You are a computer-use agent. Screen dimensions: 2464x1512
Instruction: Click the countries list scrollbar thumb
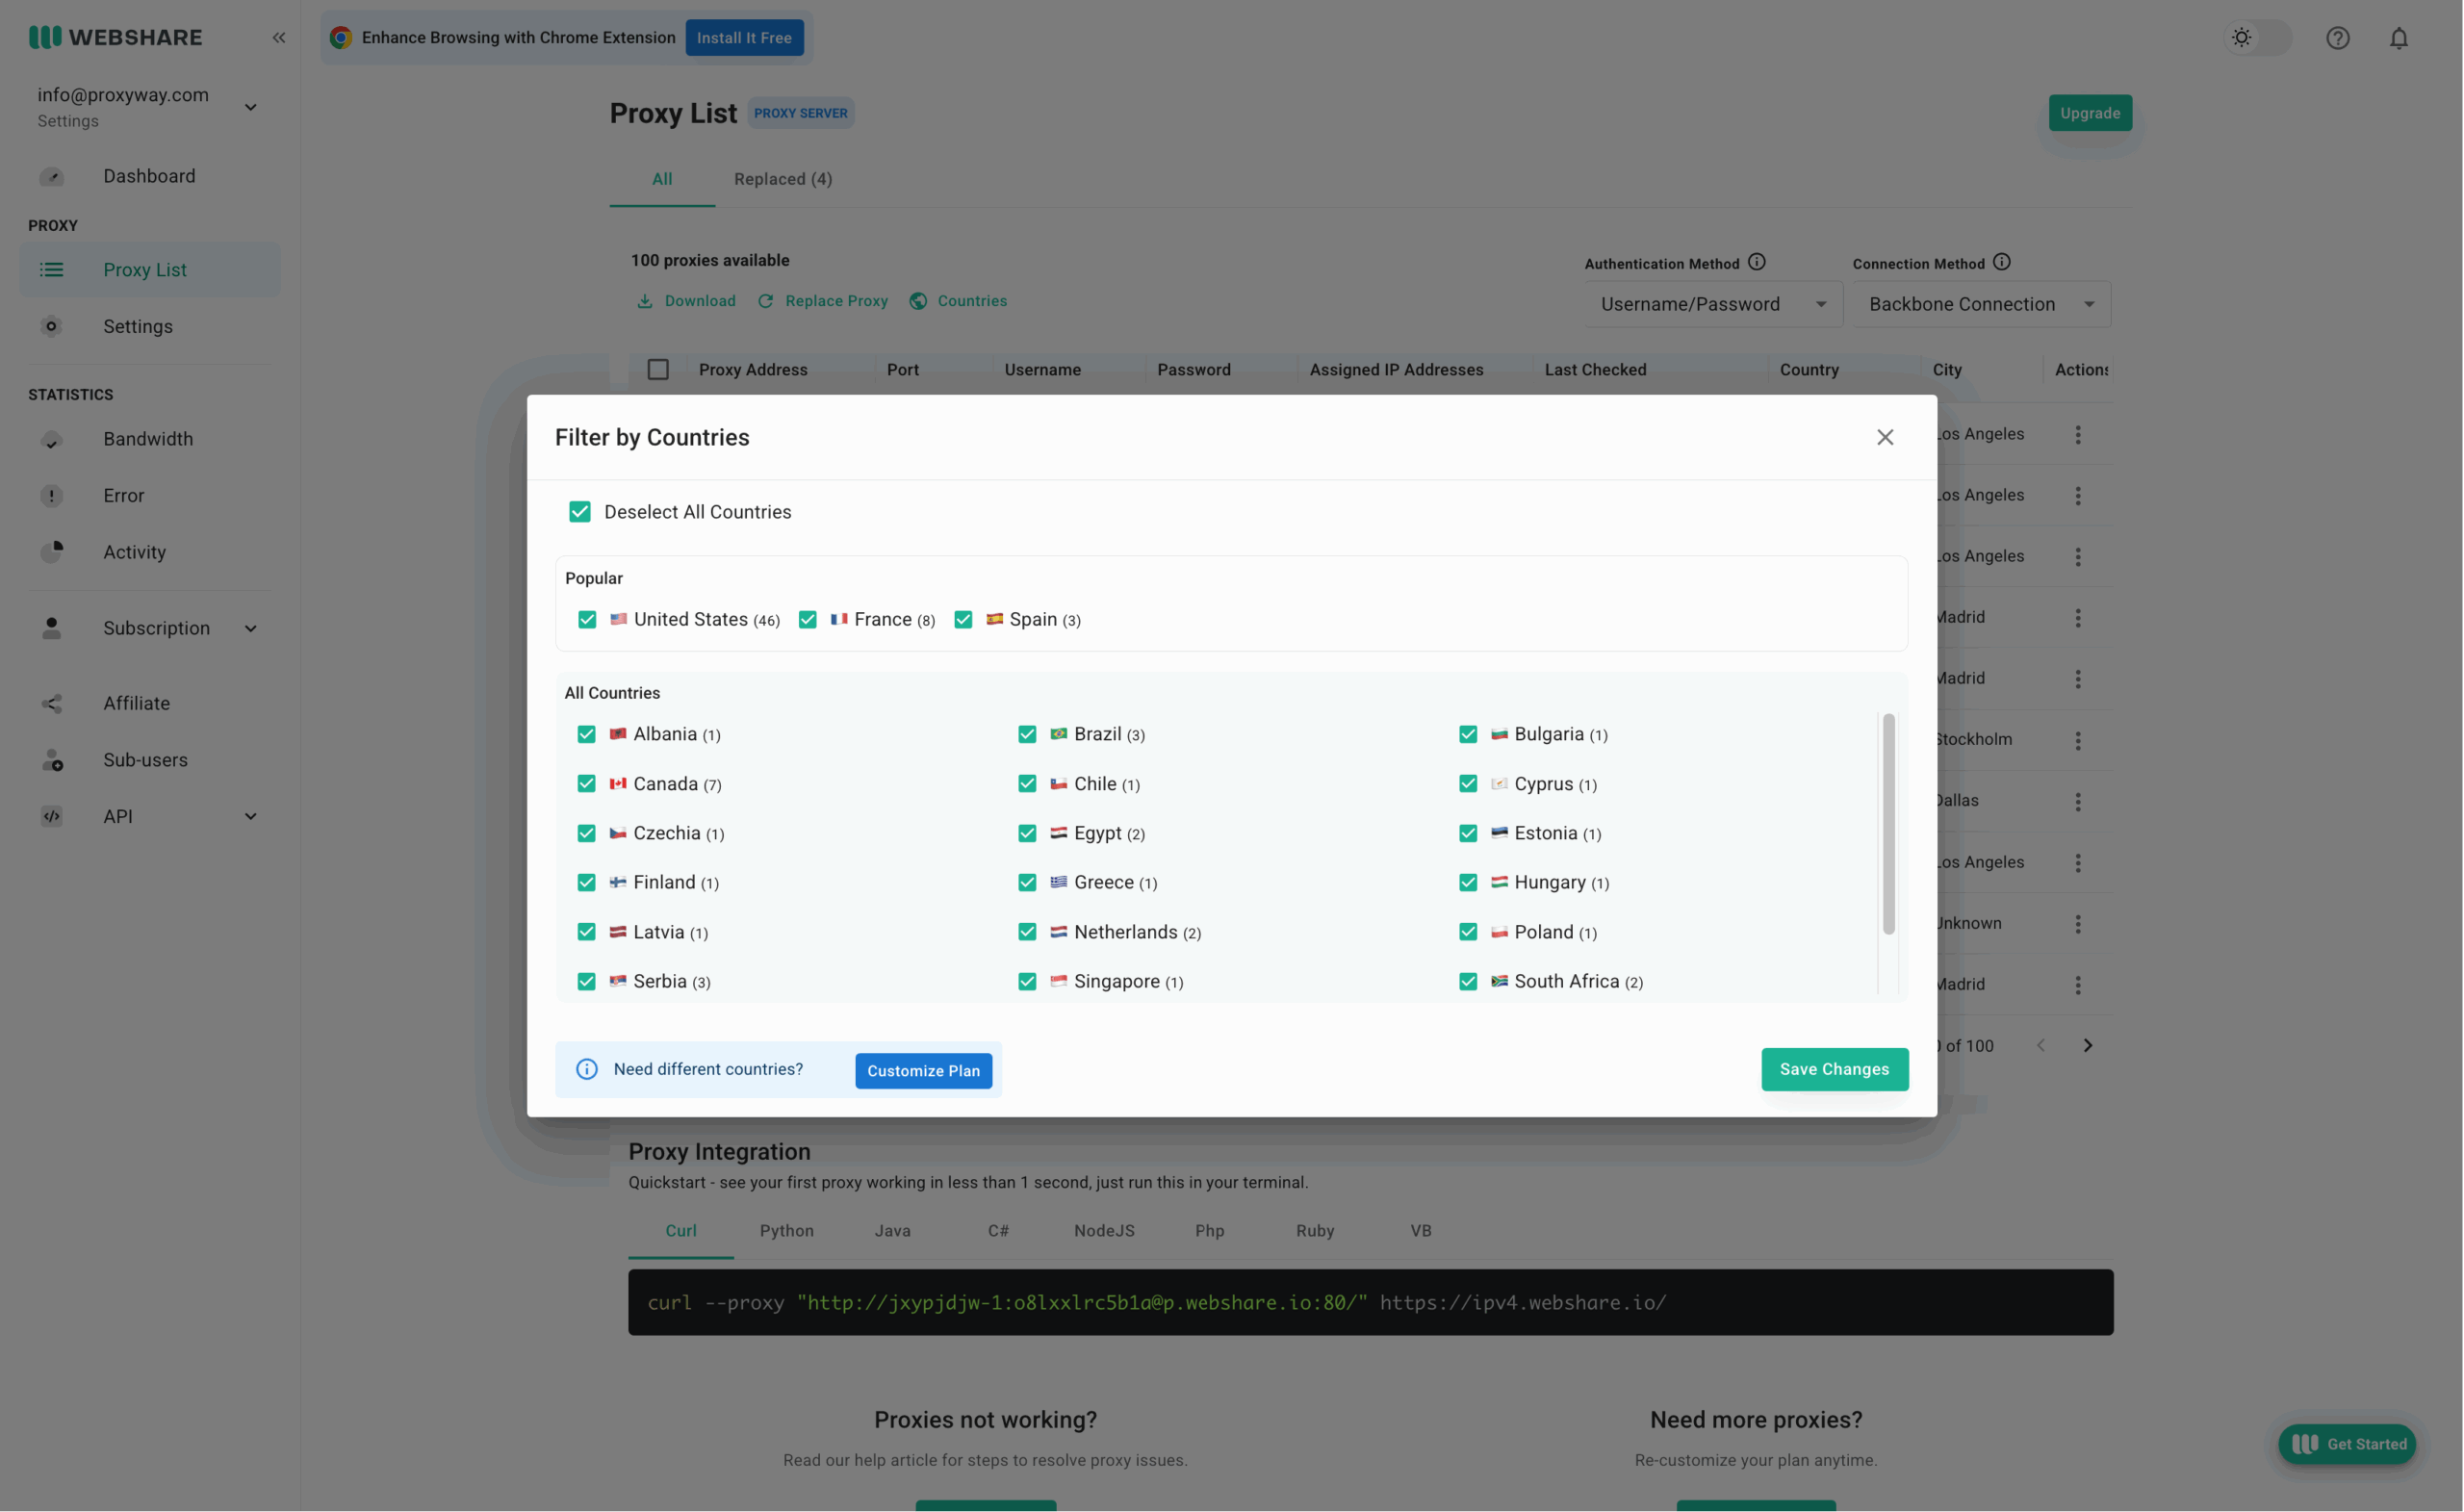(1889, 824)
